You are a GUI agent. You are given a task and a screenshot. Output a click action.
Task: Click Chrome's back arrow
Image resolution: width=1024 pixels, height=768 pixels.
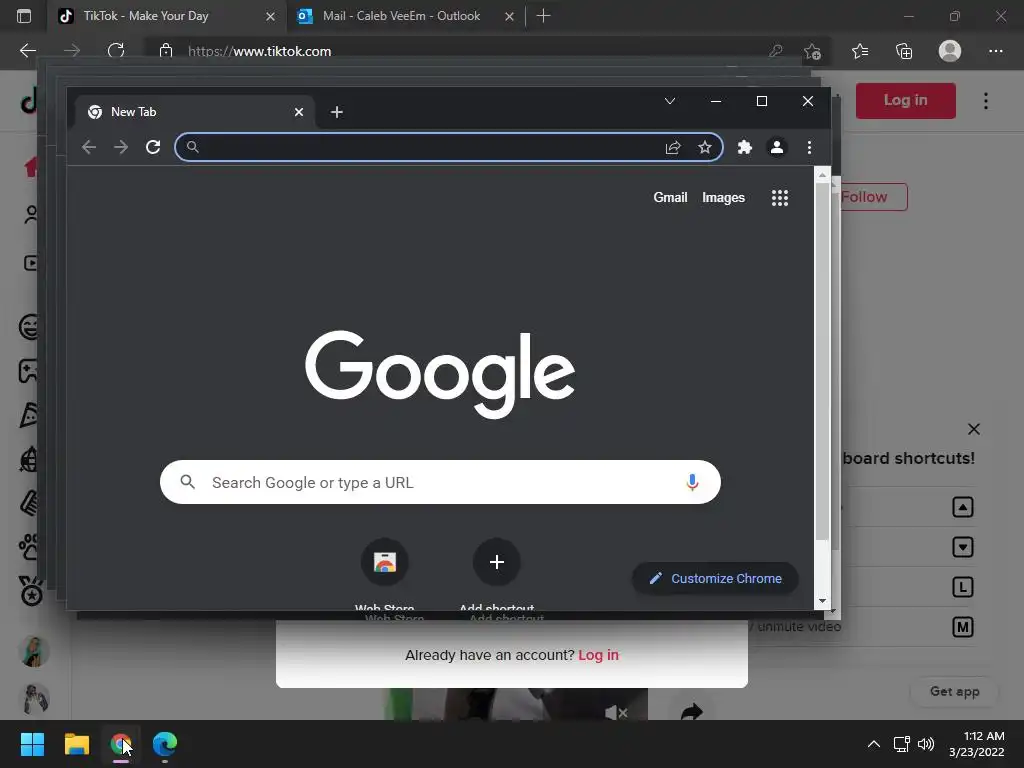point(89,147)
